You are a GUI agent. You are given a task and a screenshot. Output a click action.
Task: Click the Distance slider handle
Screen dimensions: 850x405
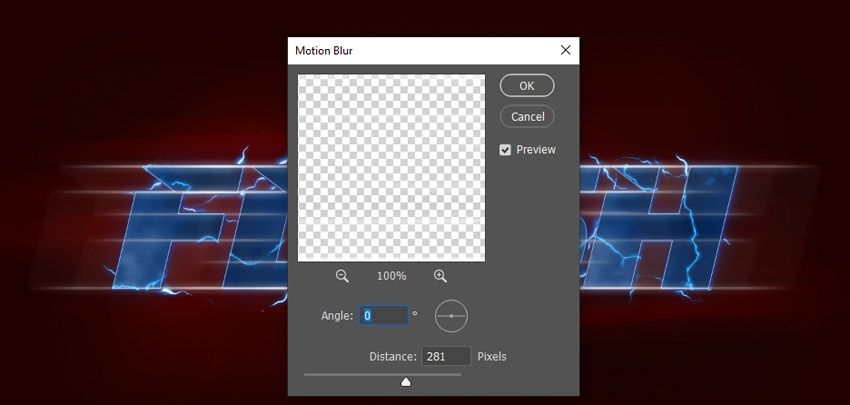405,382
